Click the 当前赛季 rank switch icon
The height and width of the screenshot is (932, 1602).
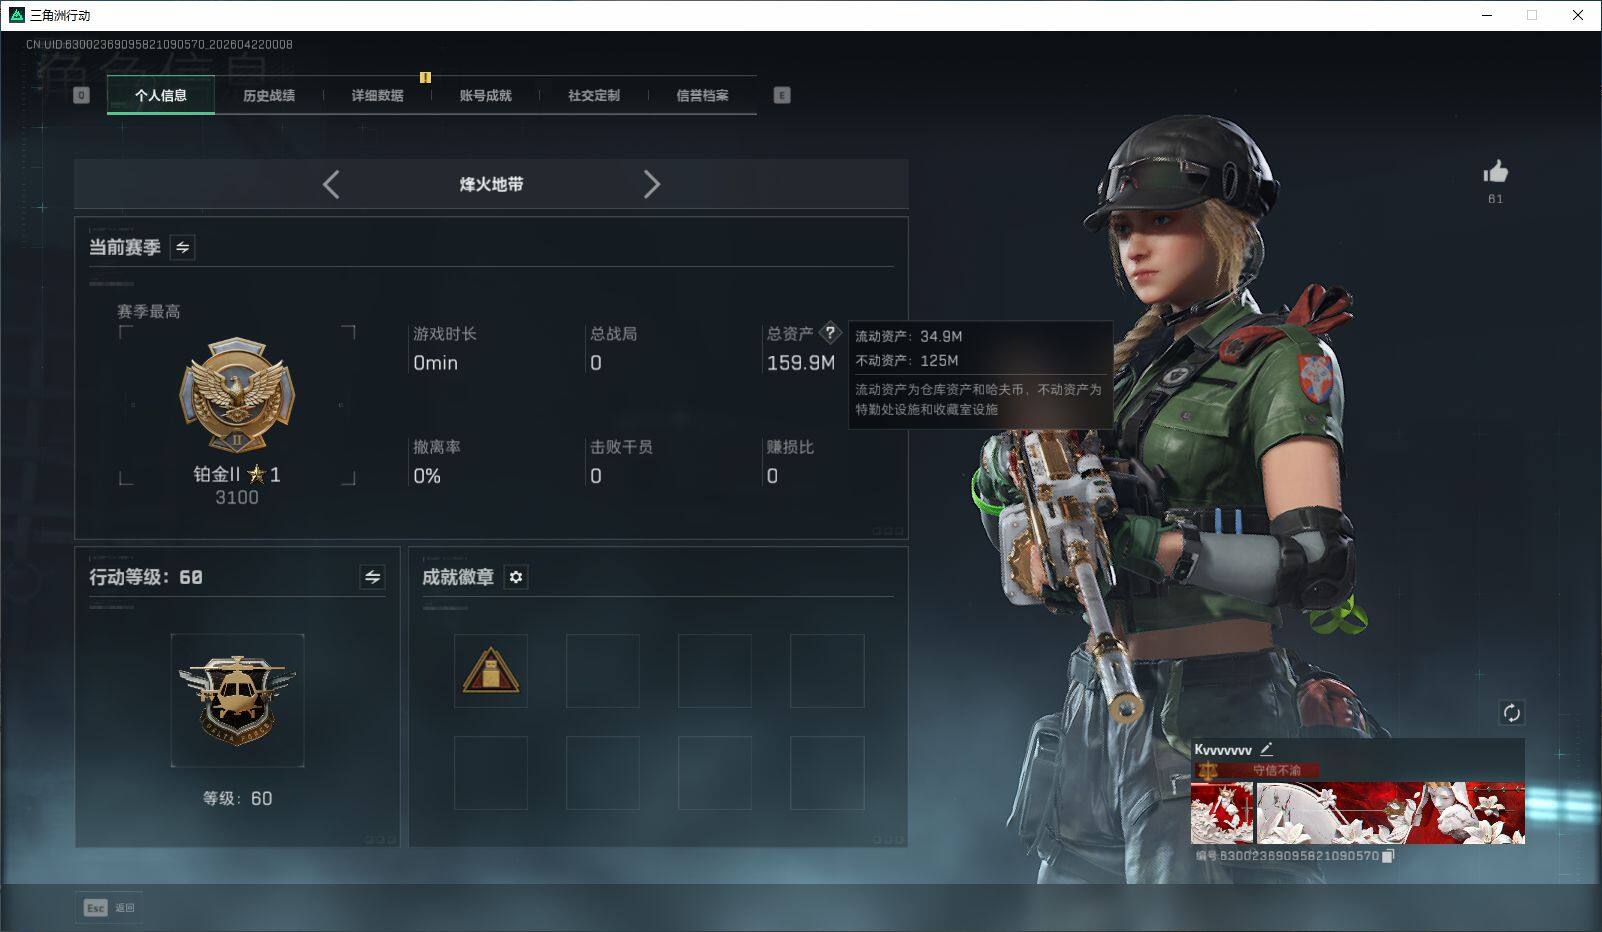[182, 247]
